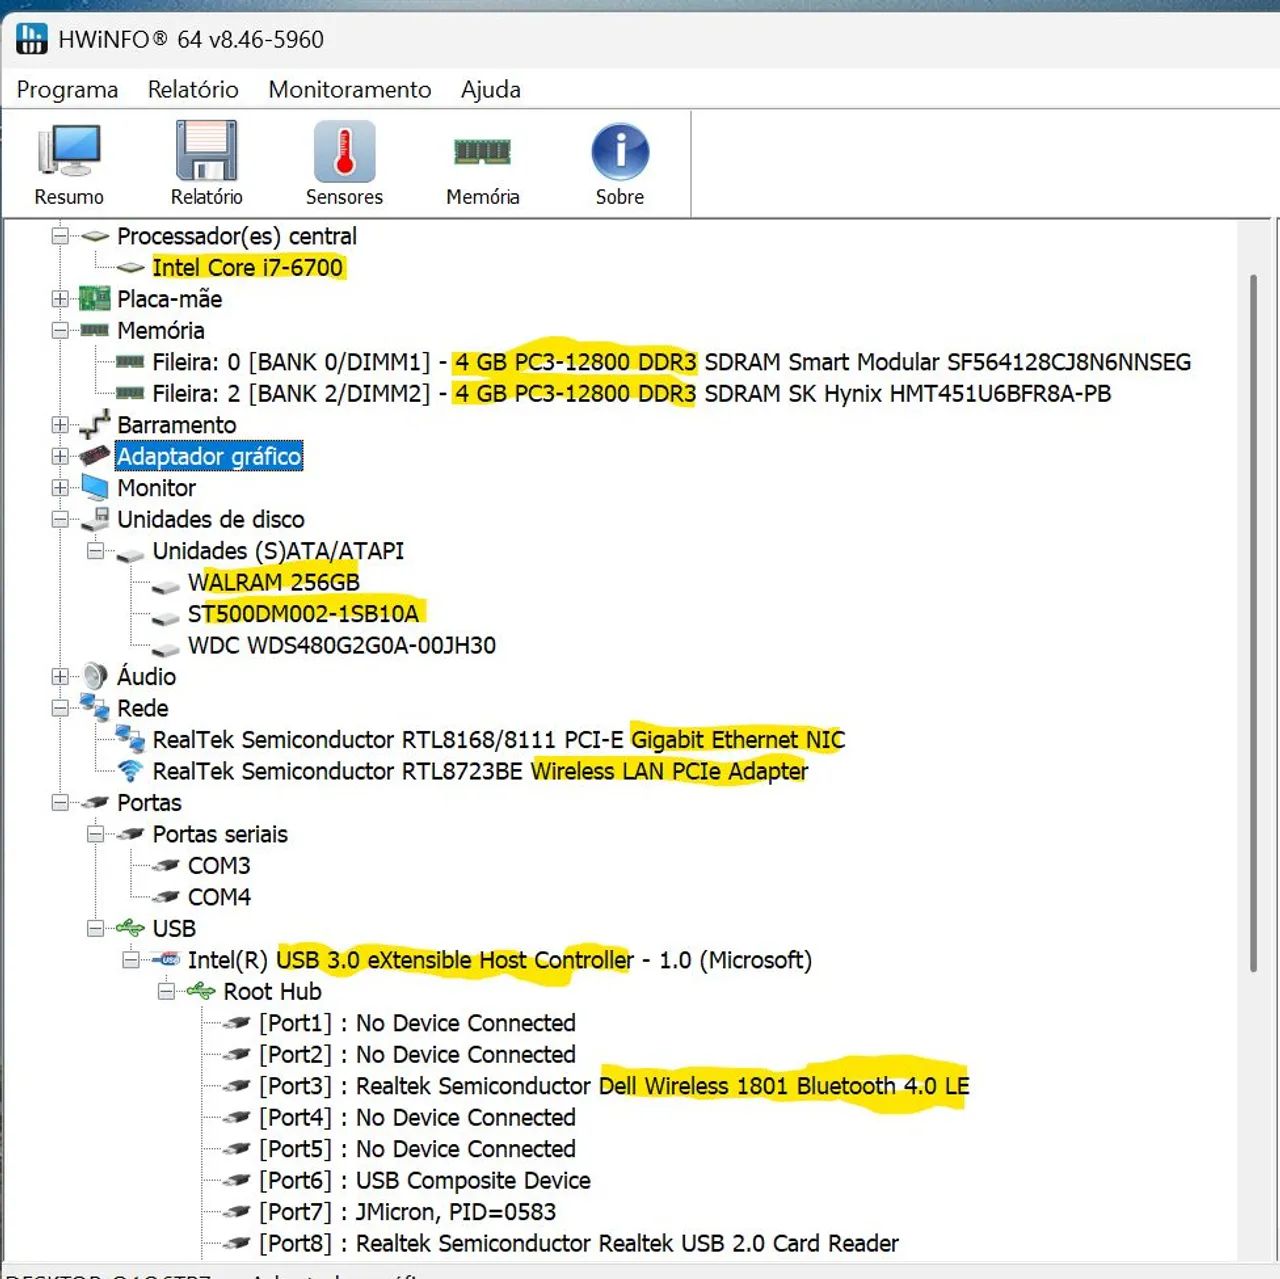Open the Programa menu
The width and height of the screenshot is (1280, 1279).
[67, 89]
